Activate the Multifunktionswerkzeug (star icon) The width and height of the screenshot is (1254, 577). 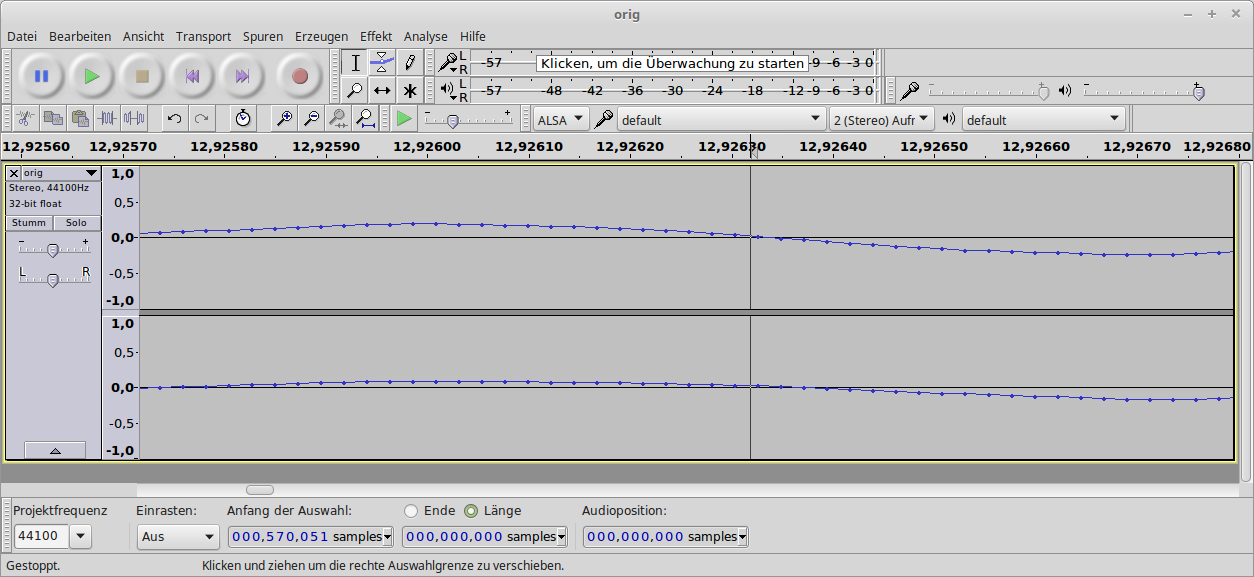tap(409, 90)
